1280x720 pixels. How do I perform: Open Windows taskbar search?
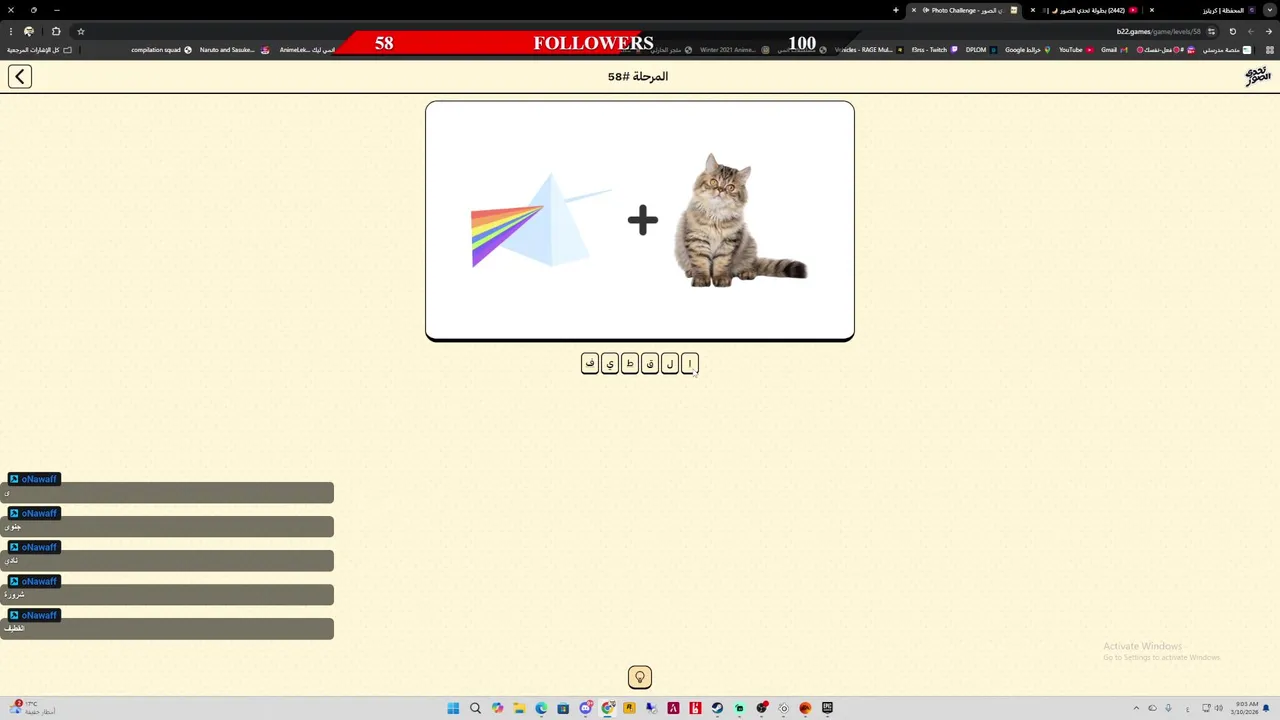pyautogui.click(x=475, y=708)
